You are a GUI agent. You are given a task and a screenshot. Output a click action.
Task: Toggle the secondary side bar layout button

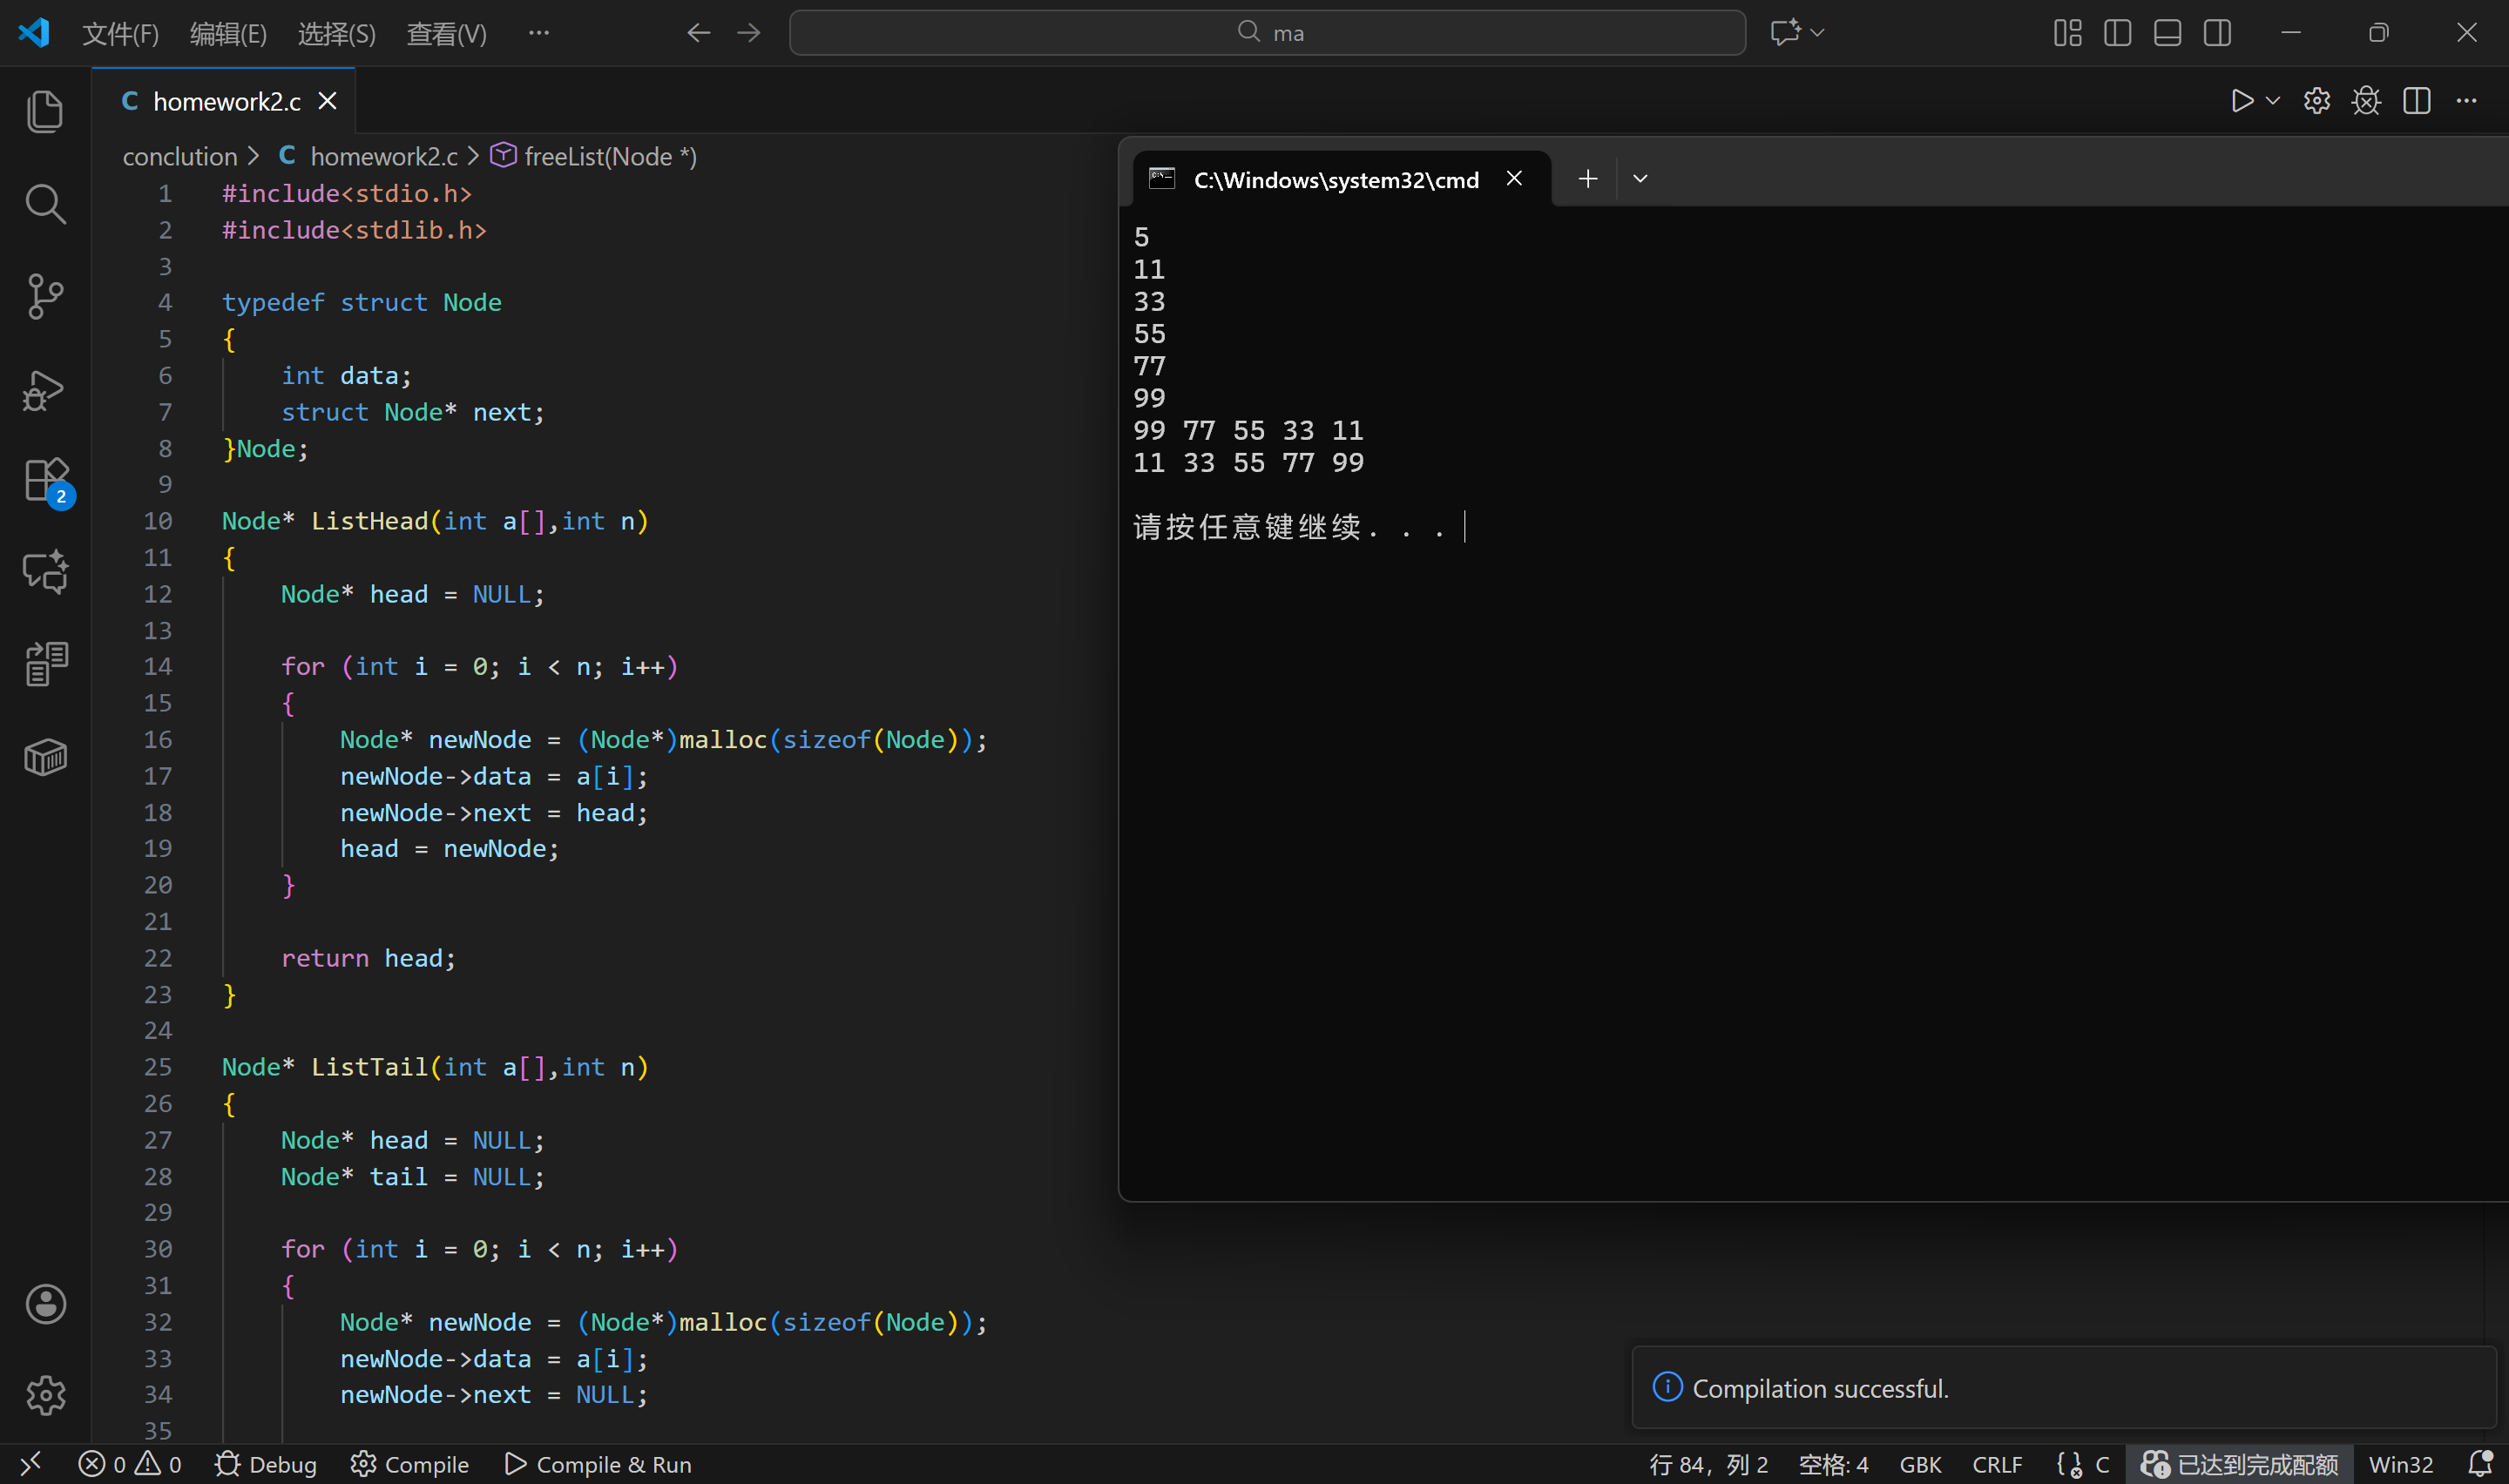[x=2217, y=33]
